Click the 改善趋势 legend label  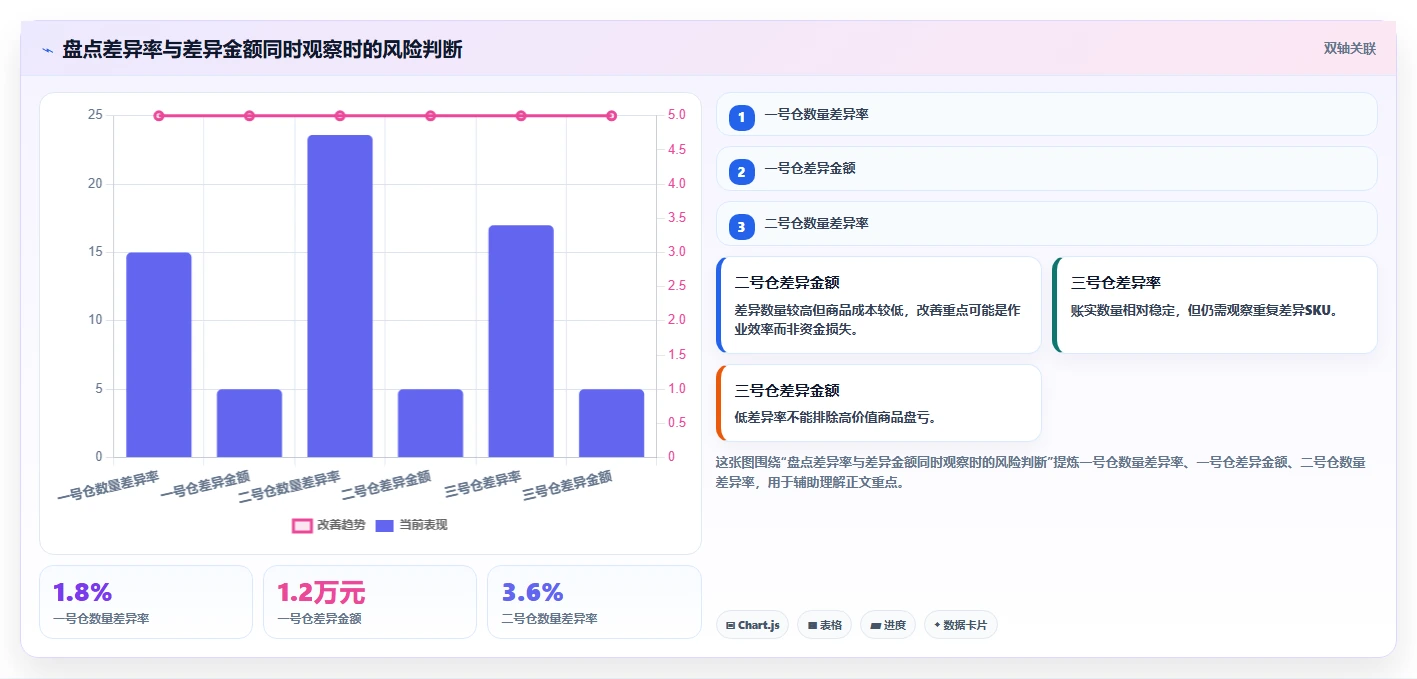341,525
